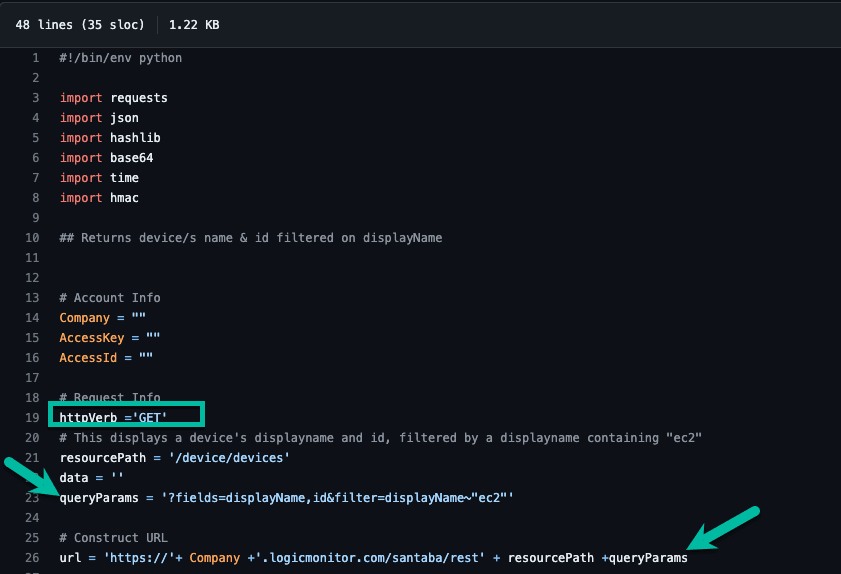Click the 'AccessKey = ""' line
The image size is (841, 574).
tap(110, 337)
